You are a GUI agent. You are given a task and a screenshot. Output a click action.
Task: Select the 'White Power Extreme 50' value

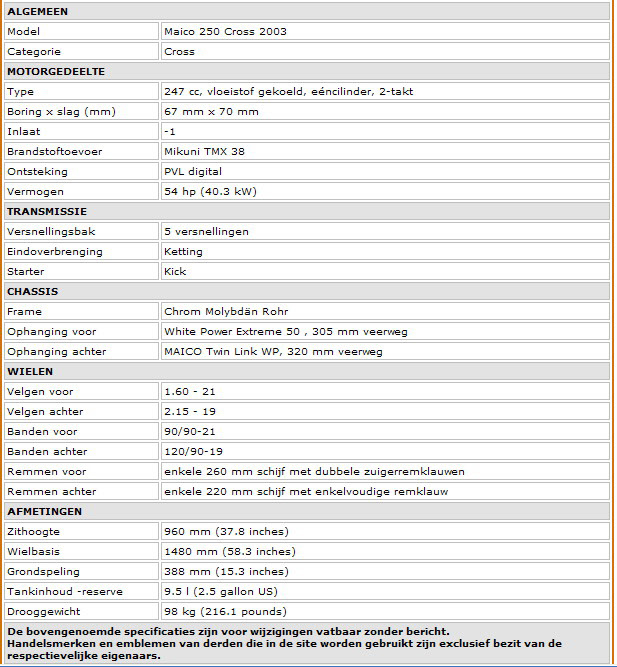(232, 331)
